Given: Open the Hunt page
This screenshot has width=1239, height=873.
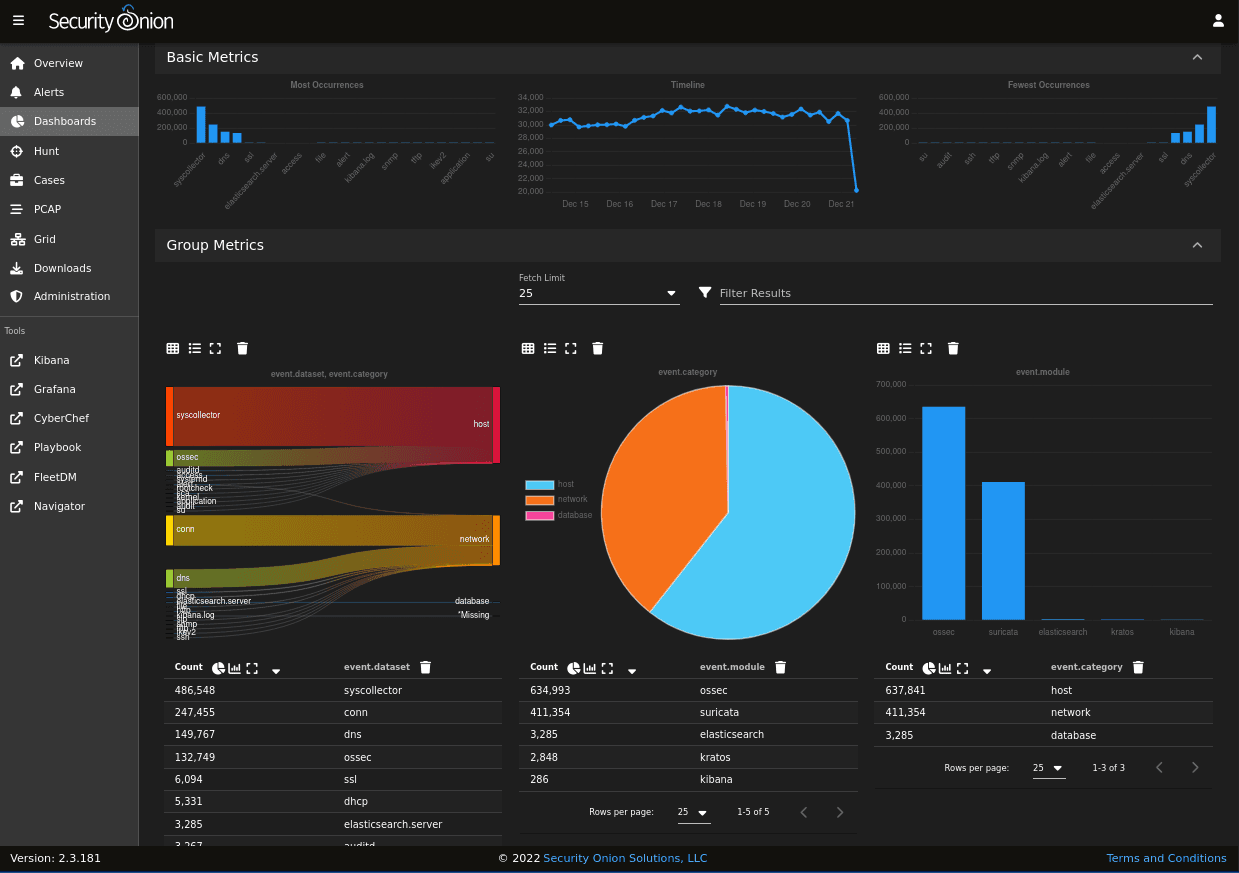Looking at the screenshot, I should [69, 151].
